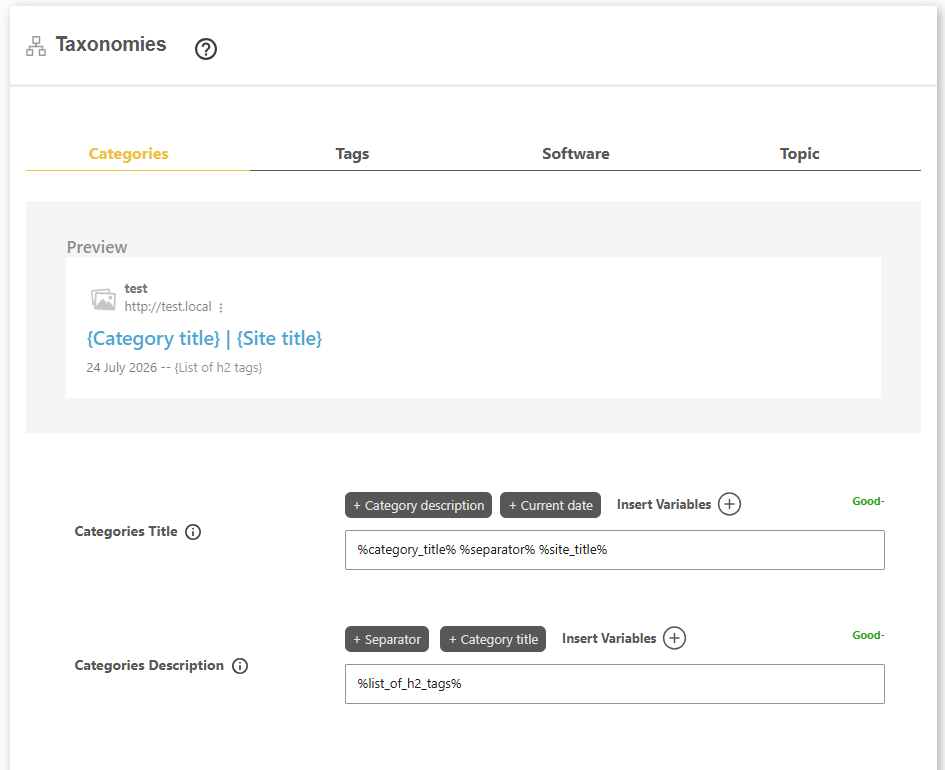The image size is (945, 770).
Task: Click the Taxonomies page heading
Action: 111,45
